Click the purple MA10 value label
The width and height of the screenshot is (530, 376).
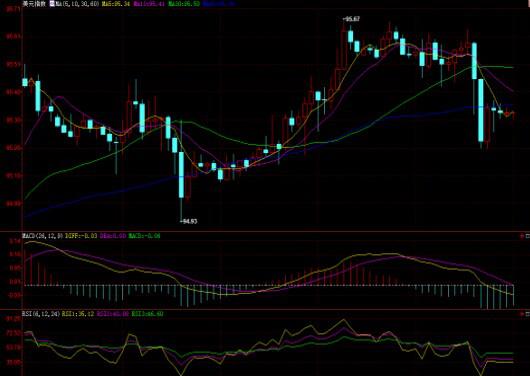coord(149,4)
